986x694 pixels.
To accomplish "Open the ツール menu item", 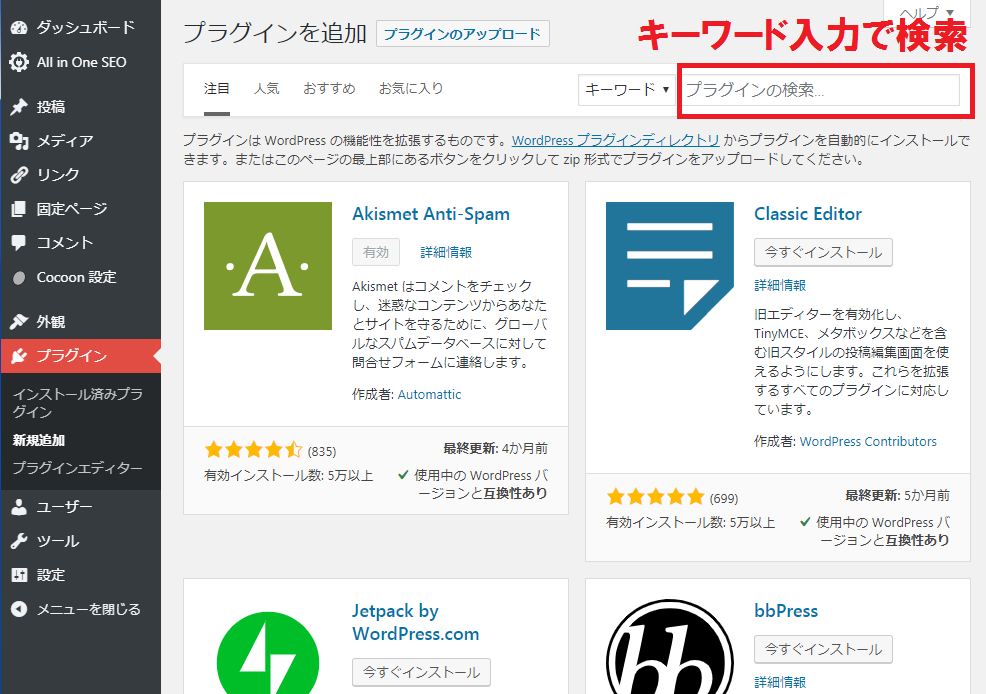I will 80,541.
